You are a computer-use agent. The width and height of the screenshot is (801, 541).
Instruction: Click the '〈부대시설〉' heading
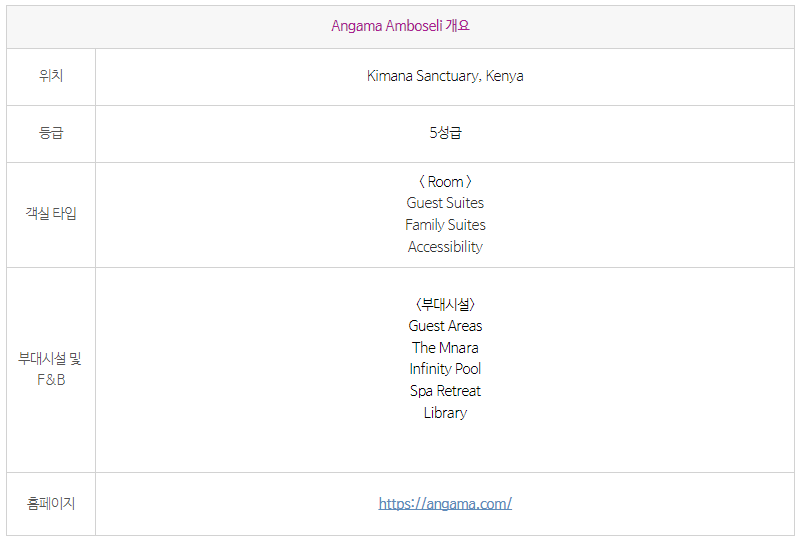click(445, 304)
